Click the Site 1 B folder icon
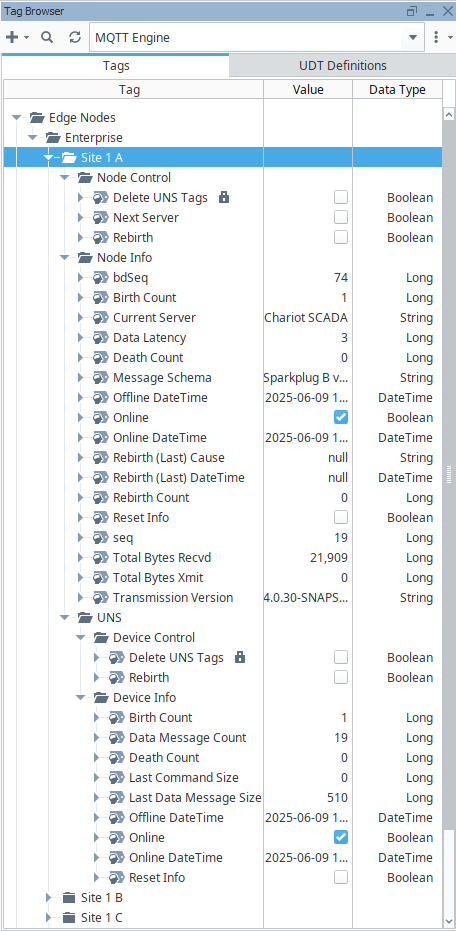 point(69,897)
